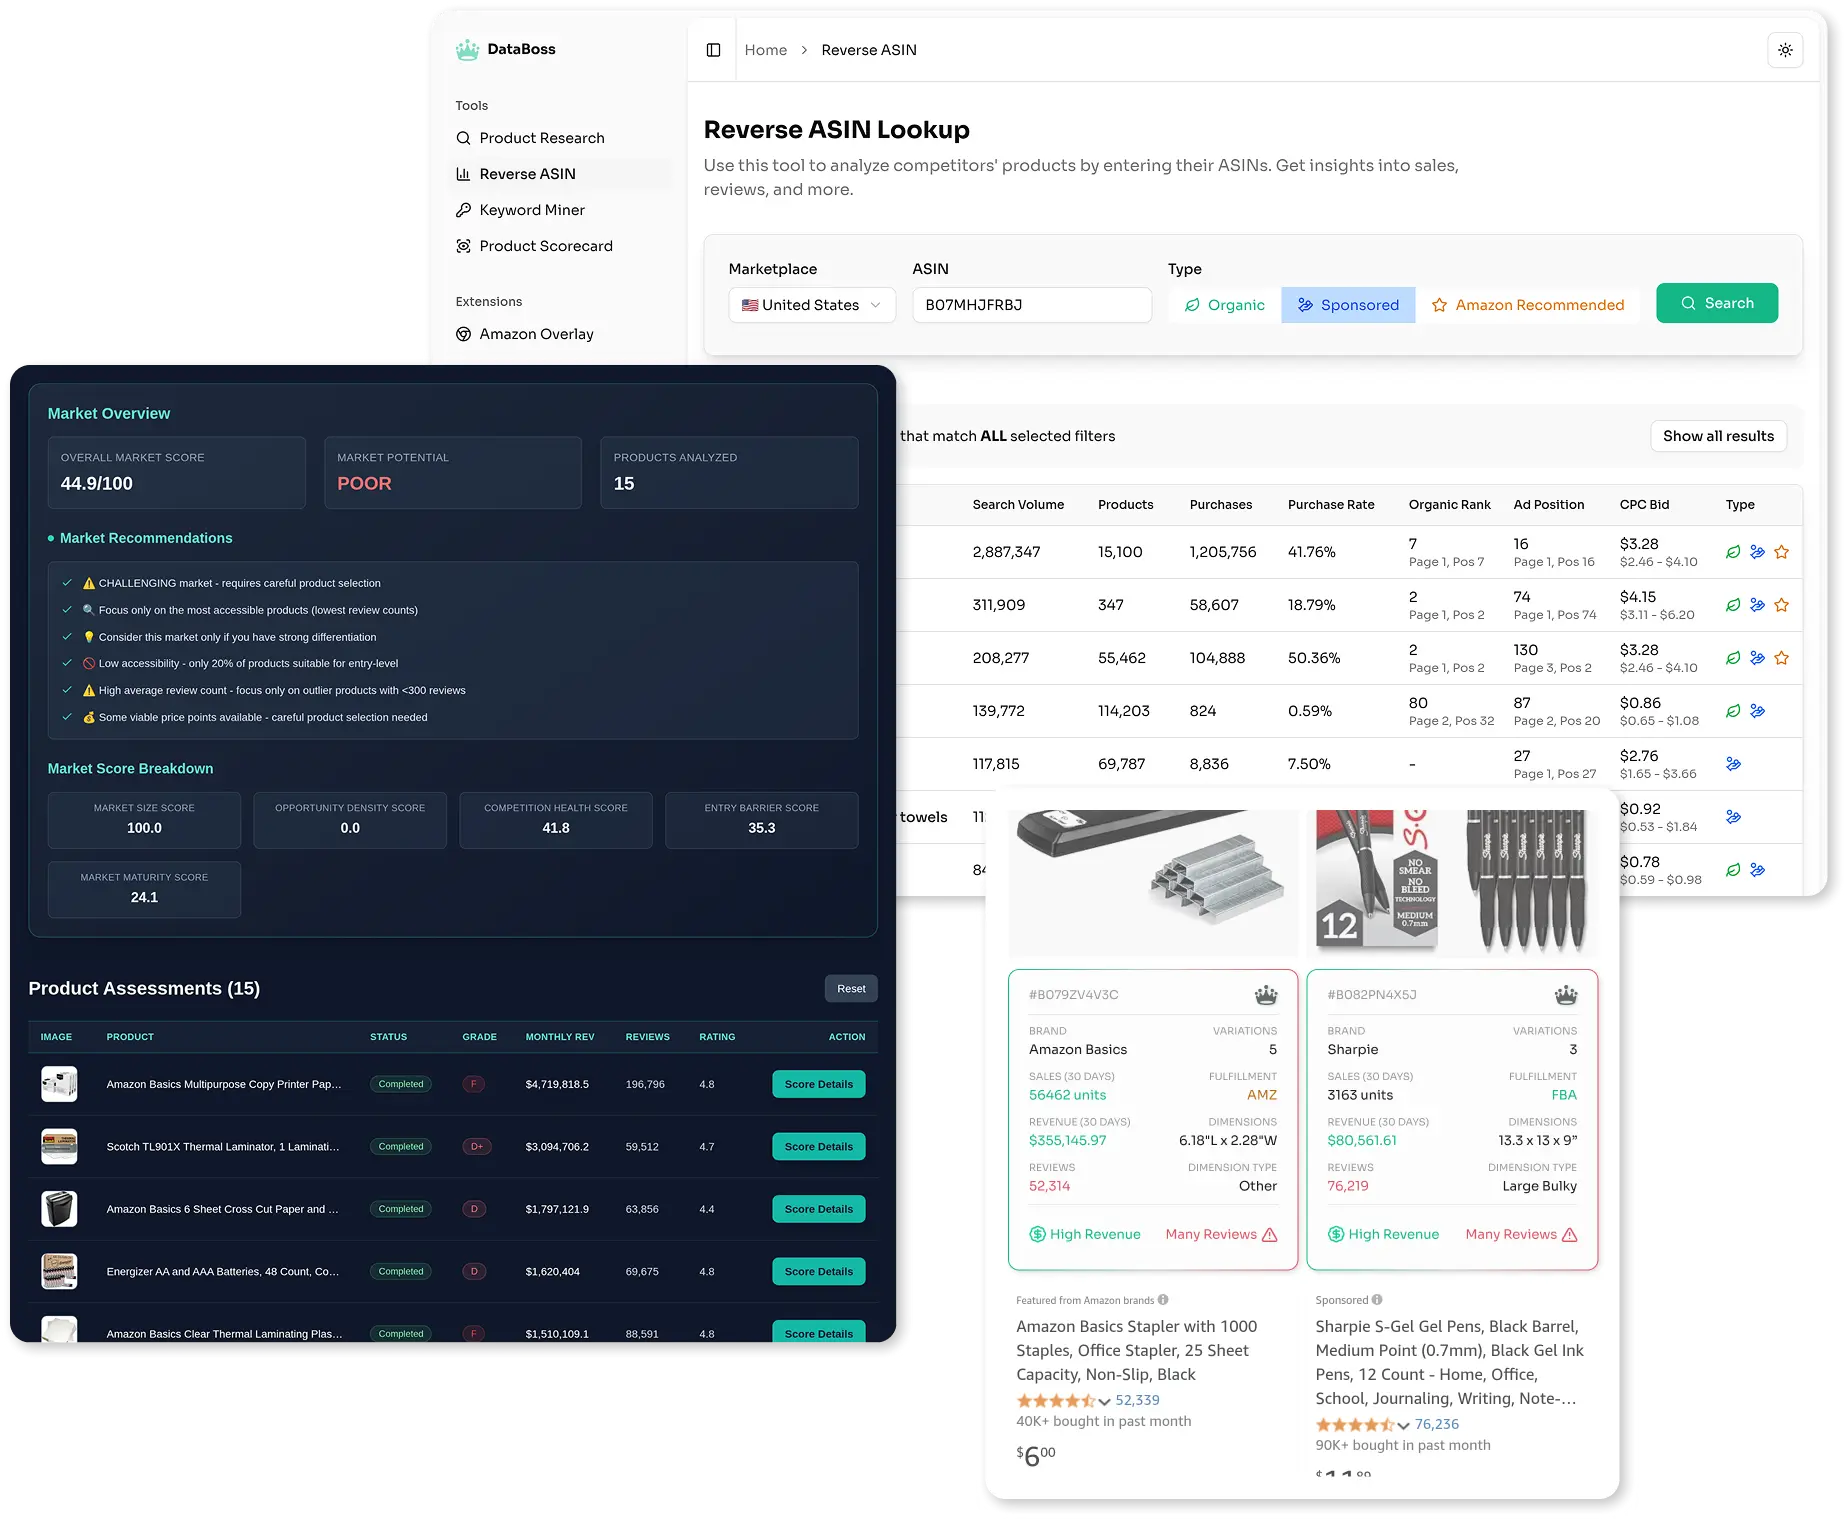Screen dimensions: 1848x1519
Task: Toggle the Organic filter
Action: [x=1224, y=304]
